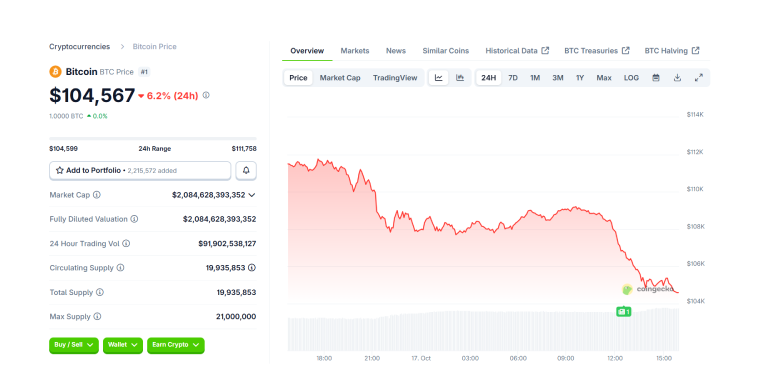Switch to line chart view icon
The height and width of the screenshot is (388, 783).
click(438, 78)
